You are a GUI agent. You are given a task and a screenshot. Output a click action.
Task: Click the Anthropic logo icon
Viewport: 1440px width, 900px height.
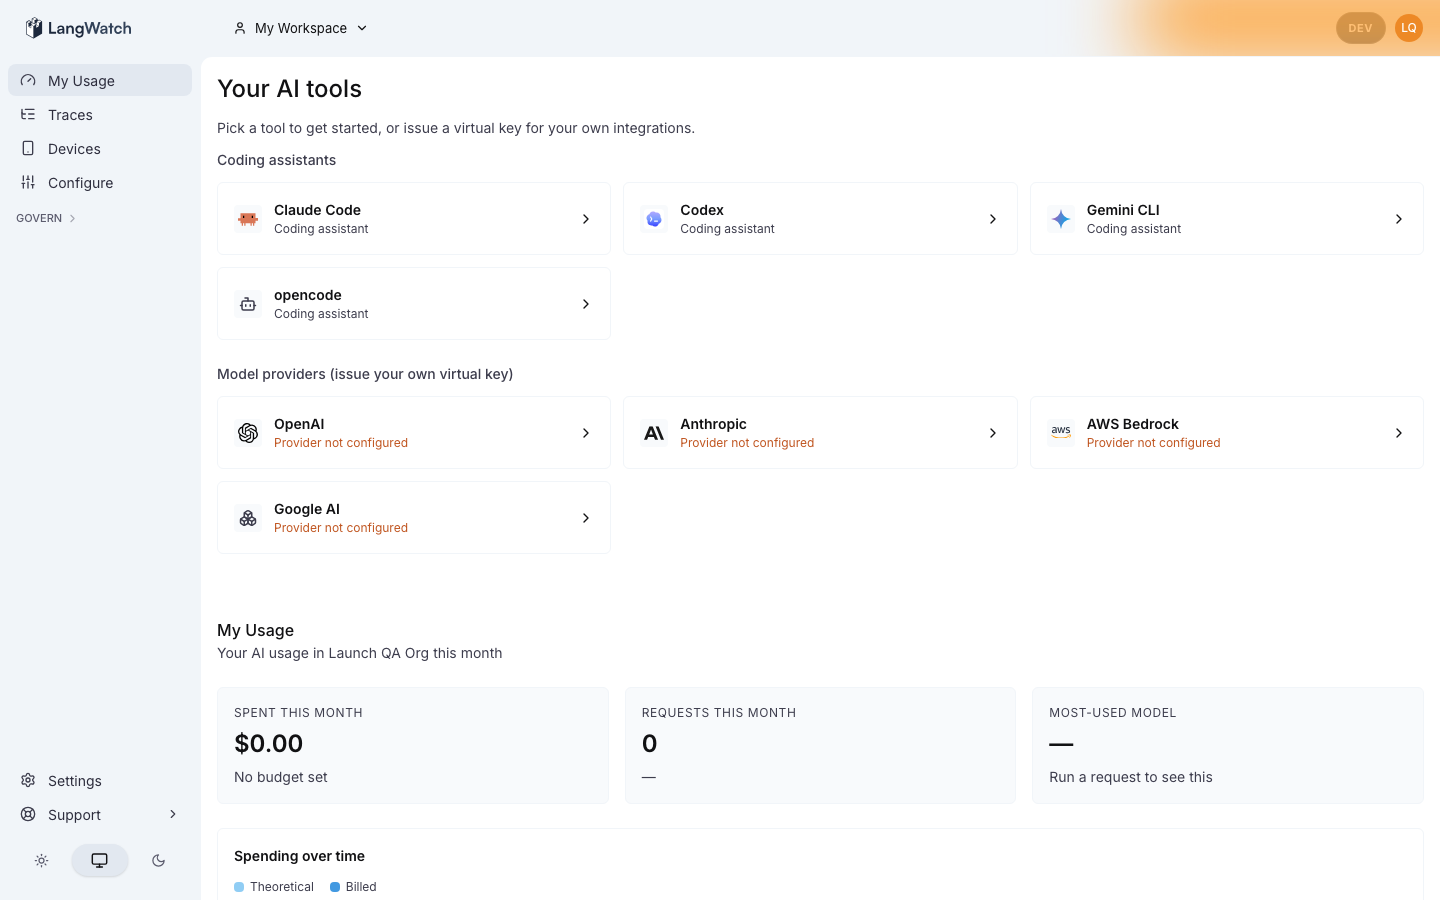(654, 433)
